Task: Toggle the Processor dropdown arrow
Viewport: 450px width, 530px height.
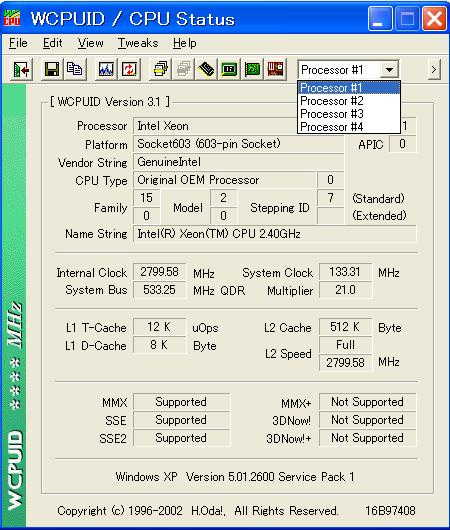Action: (x=389, y=70)
